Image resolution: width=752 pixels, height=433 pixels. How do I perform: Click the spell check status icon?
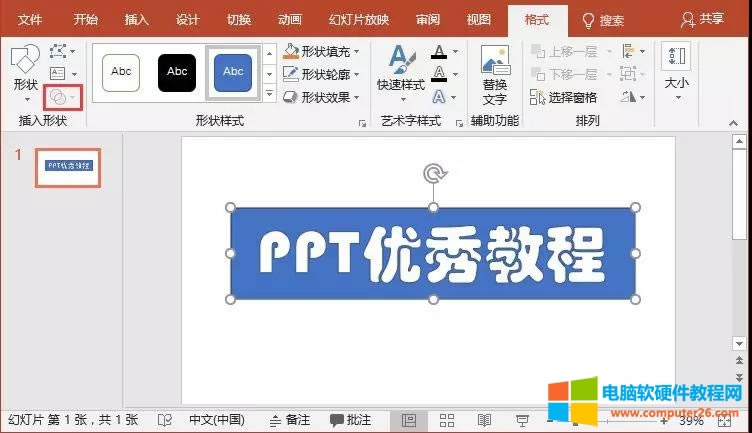(x=165, y=421)
